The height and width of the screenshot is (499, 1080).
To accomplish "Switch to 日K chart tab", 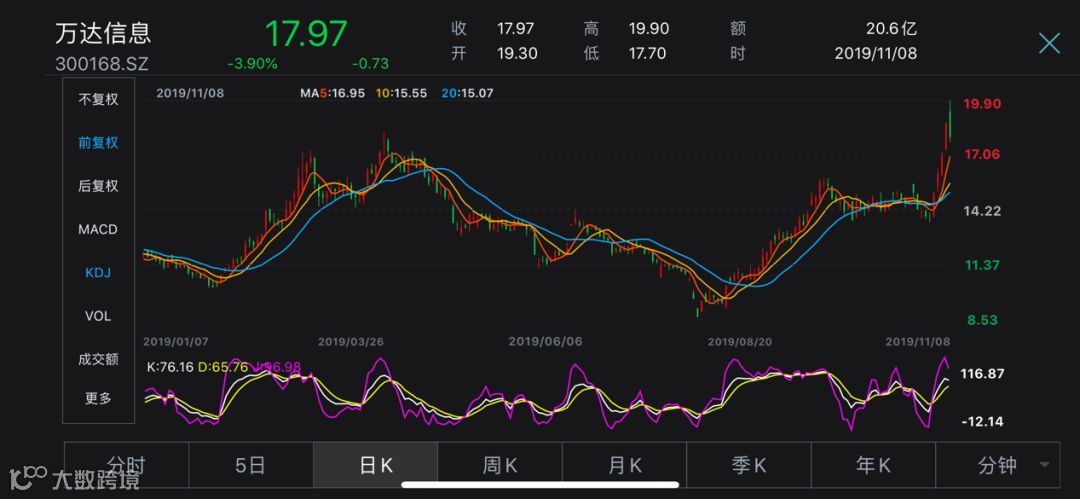I will [375, 465].
